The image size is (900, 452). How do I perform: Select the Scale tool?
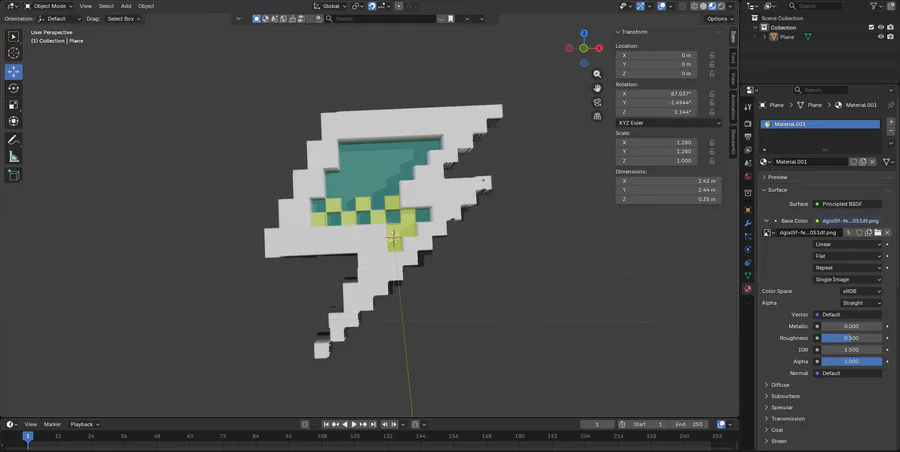point(14,105)
